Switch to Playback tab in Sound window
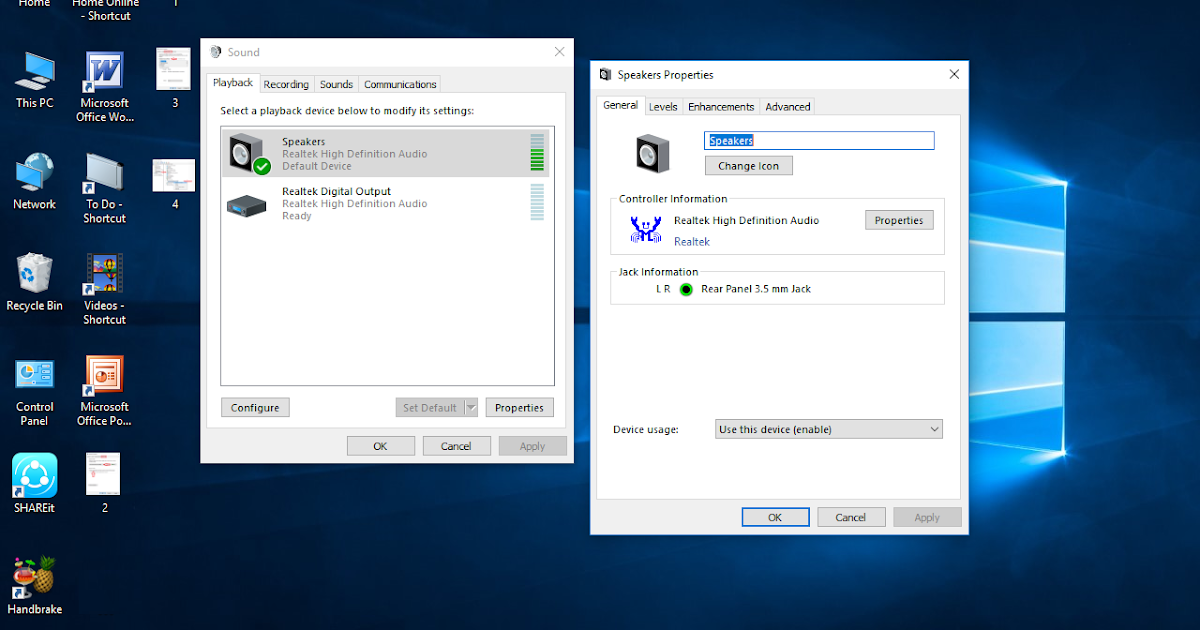This screenshot has width=1200, height=630. pyautogui.click(x=233, y=83)
